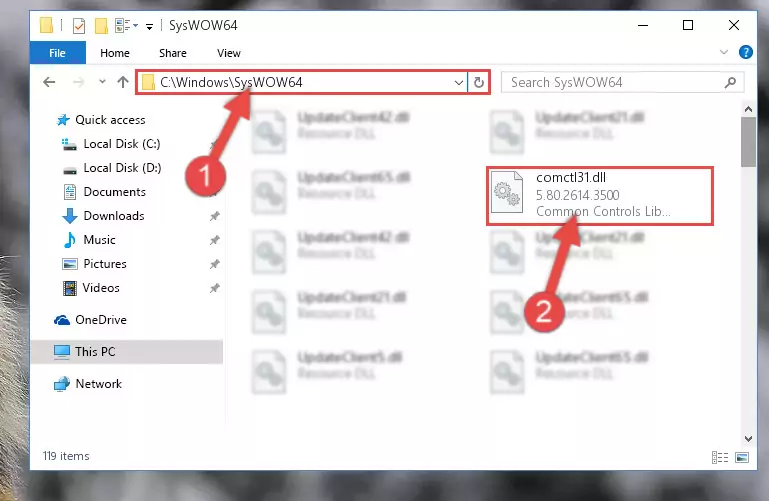This screenshot has height=501, width=769.
Task: Open the Customize Quick Access Toolbar dropdown arrow
Action: click(x=149, y=26)
